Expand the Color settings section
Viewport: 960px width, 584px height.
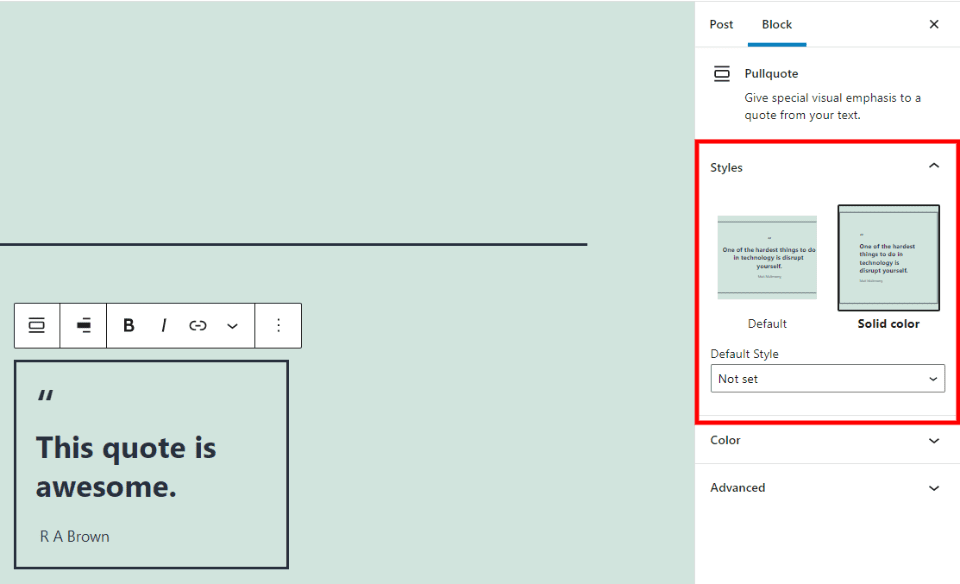[x=827, y=441]
